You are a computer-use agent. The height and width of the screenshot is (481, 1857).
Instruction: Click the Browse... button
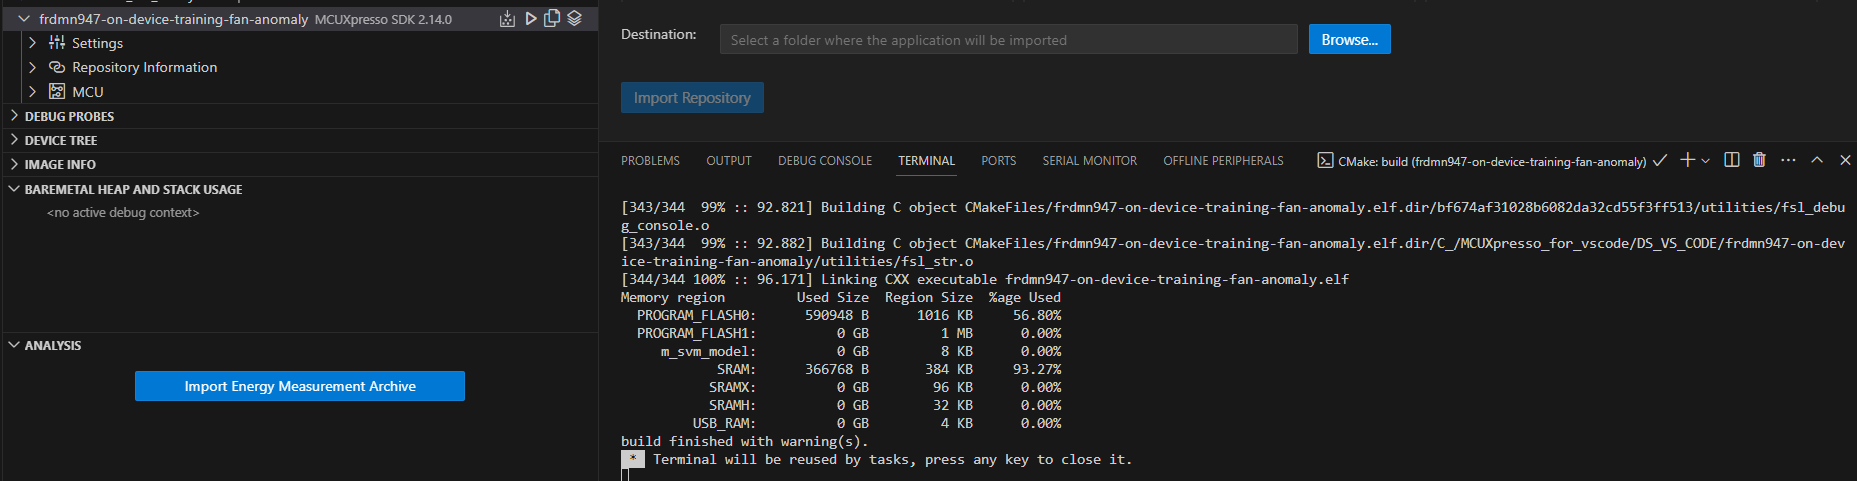pos(1349,40)
